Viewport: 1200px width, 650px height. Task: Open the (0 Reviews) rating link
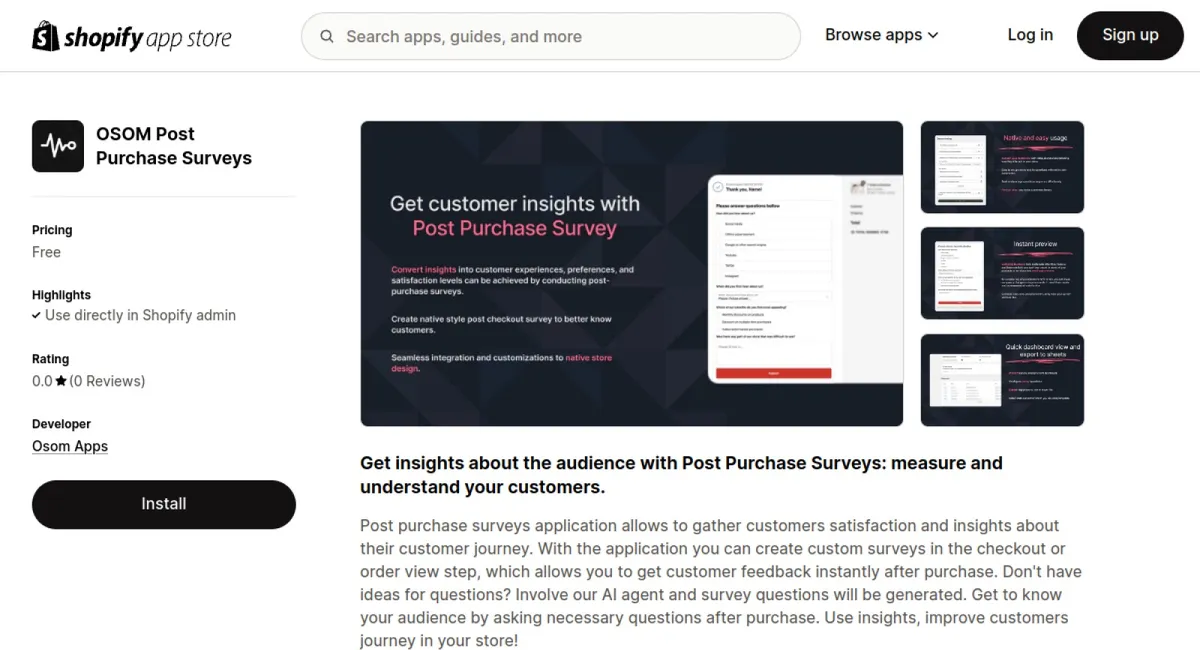pyautogui.click(x=107, y=381)
